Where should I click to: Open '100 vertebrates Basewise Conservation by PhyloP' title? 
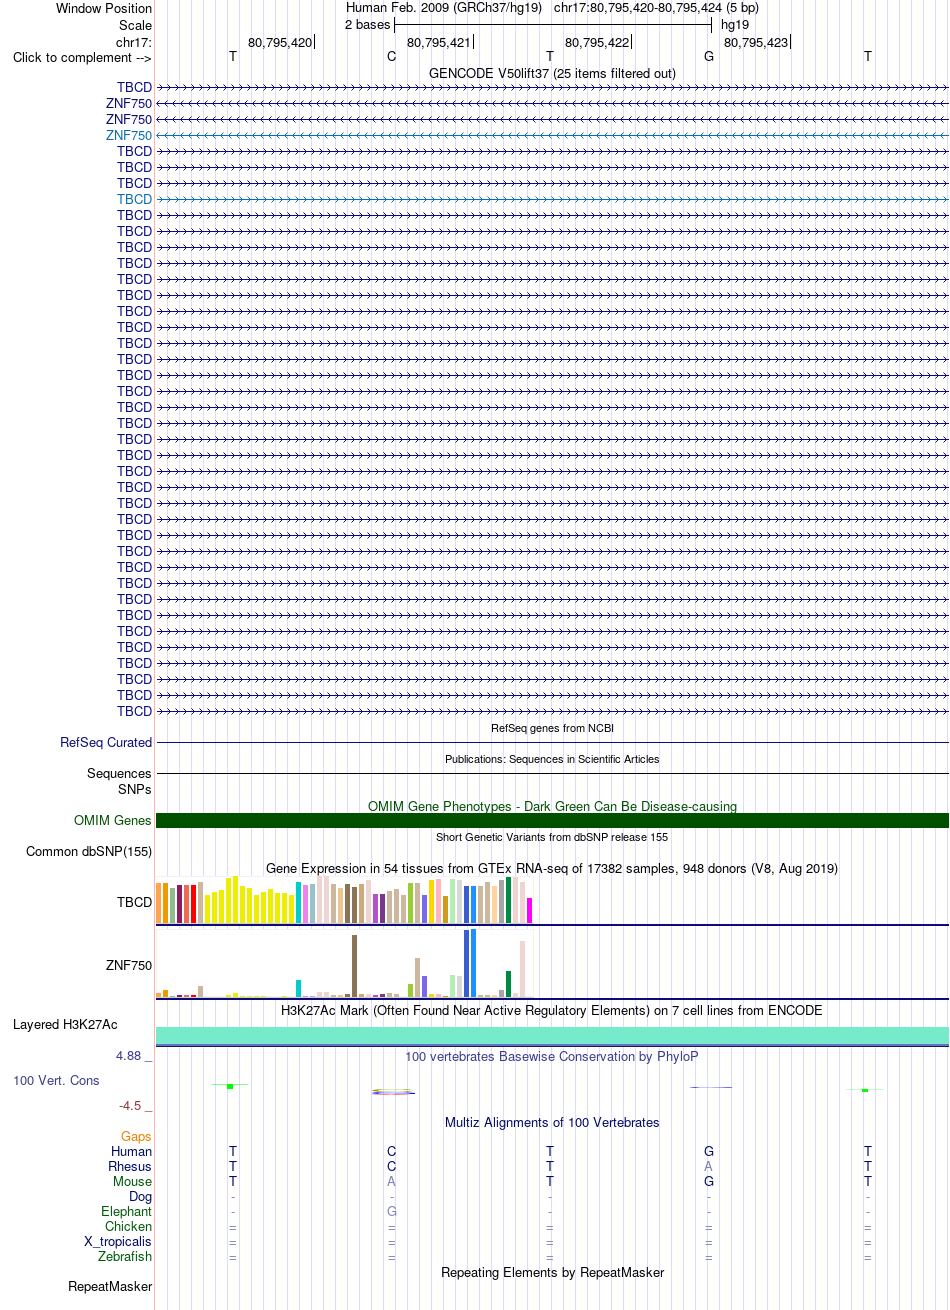[552, 1057]
